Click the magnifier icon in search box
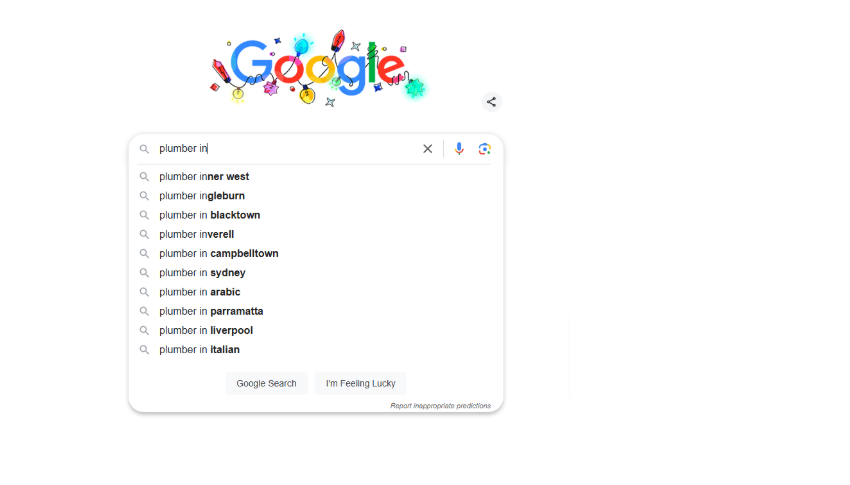This screenshot has width=850, height=485. [144, 149]
